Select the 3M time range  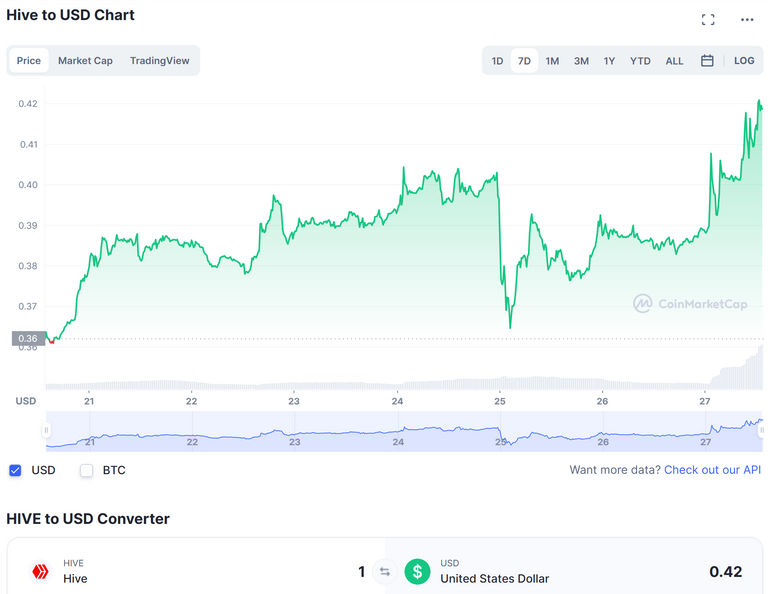pos(581,61)
